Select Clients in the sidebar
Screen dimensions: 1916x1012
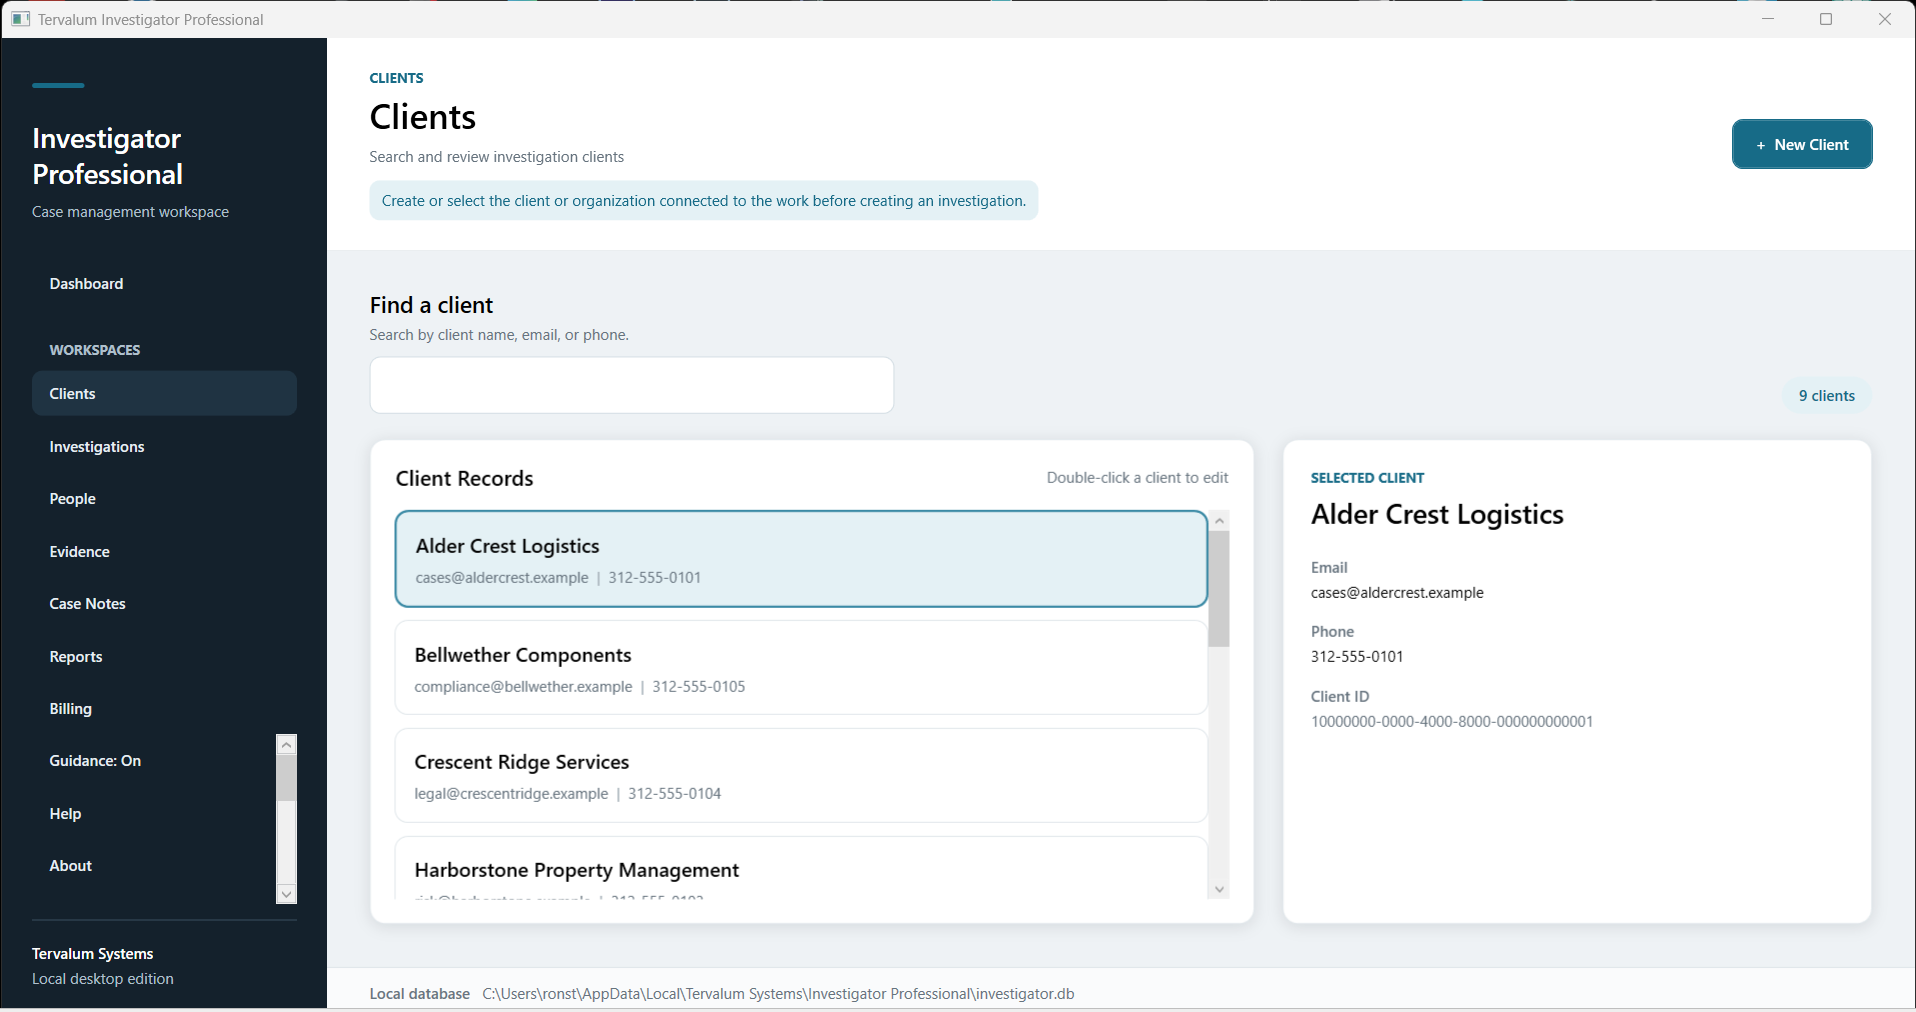[x=164, y=393]
